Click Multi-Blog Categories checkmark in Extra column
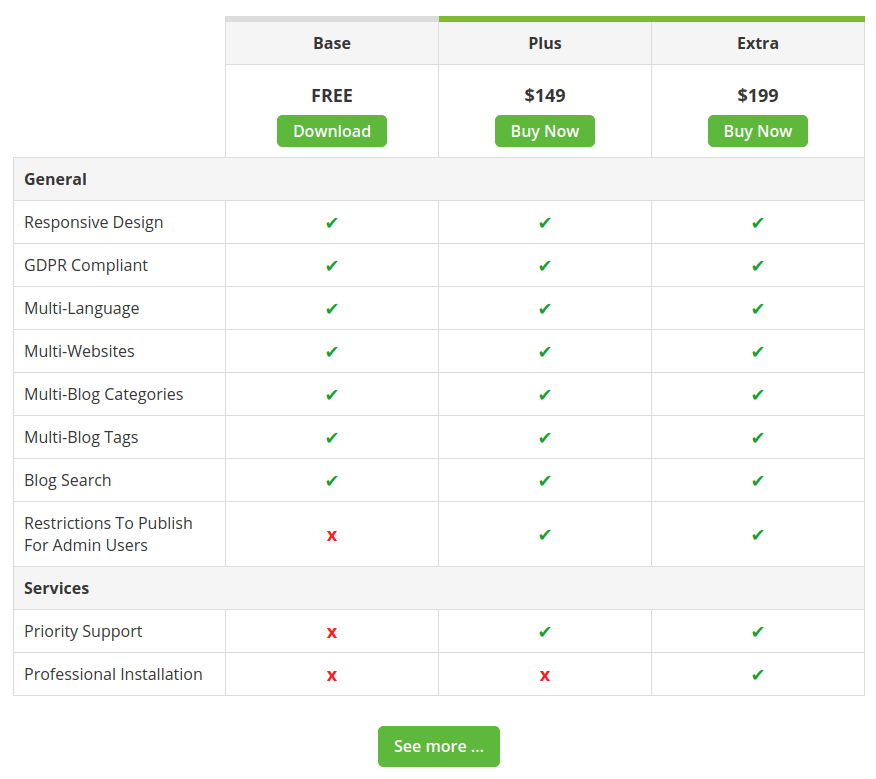This screenshot has width=876, height=779. pos(758,395)
